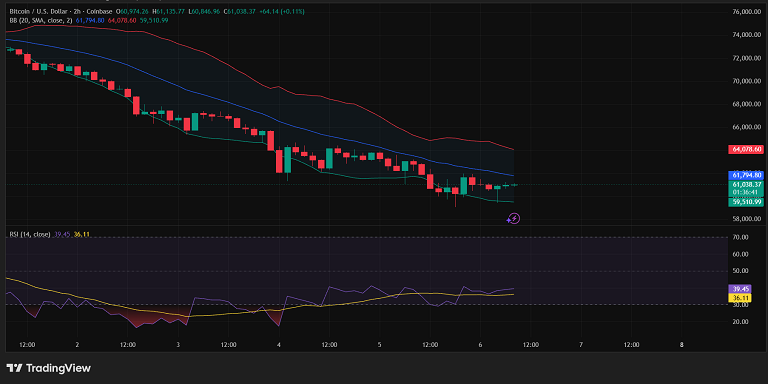Image resolution: width=768 pixels, height=384 pixels.
Task: Click the 20.00 RSI axis label
Action: pyautogui.click(x=740, y=322)
